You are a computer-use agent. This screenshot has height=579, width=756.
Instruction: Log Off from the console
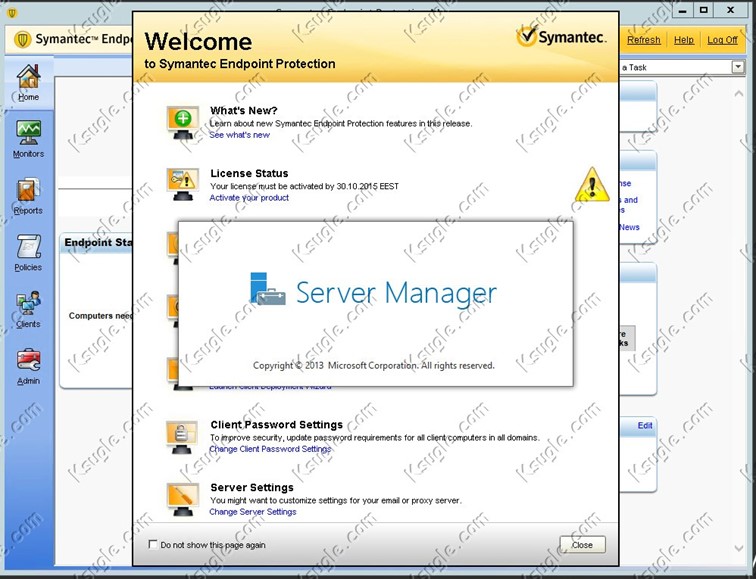point(722,40)
